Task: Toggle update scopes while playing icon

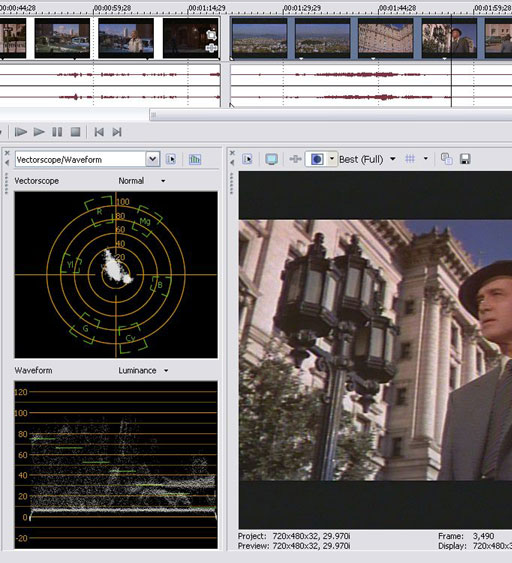Action: click(x=195, y=159)
